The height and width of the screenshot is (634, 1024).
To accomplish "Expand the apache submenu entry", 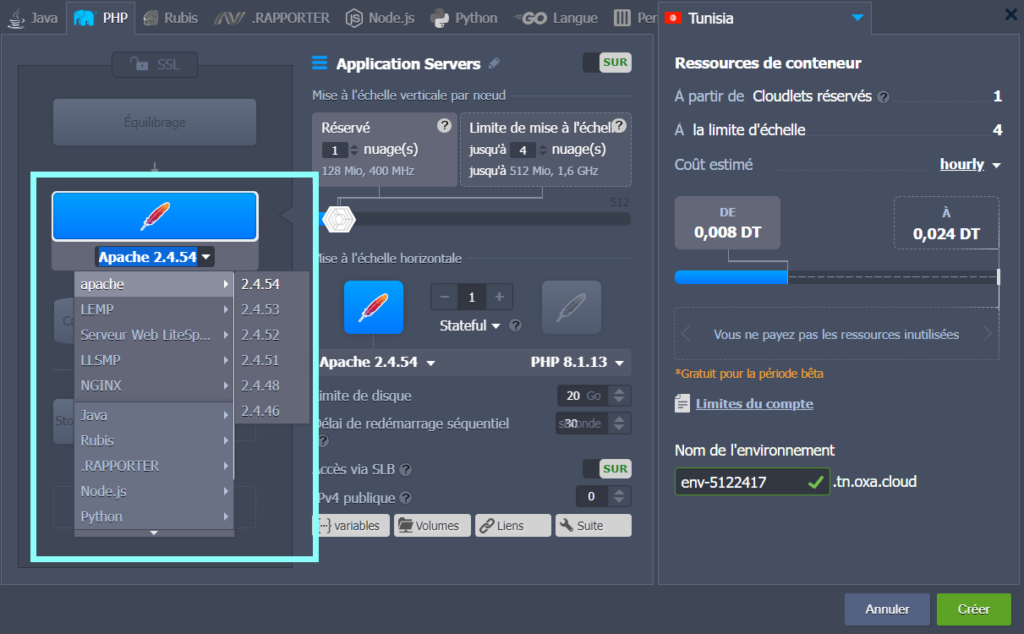I will tap(154, 284).
